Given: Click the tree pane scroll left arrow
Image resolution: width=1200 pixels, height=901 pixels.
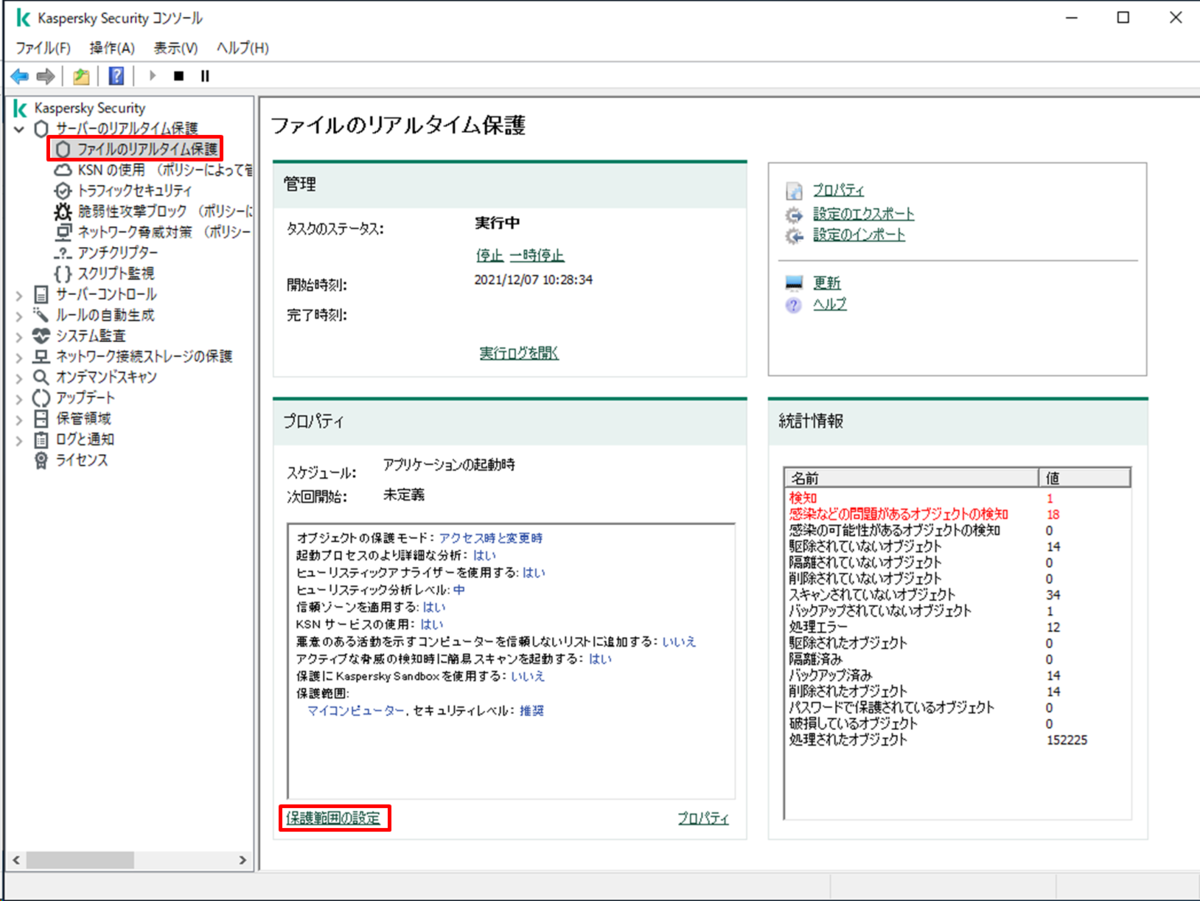Looking at the screenshot, I should pyautogui.click(x=16, y=860).
